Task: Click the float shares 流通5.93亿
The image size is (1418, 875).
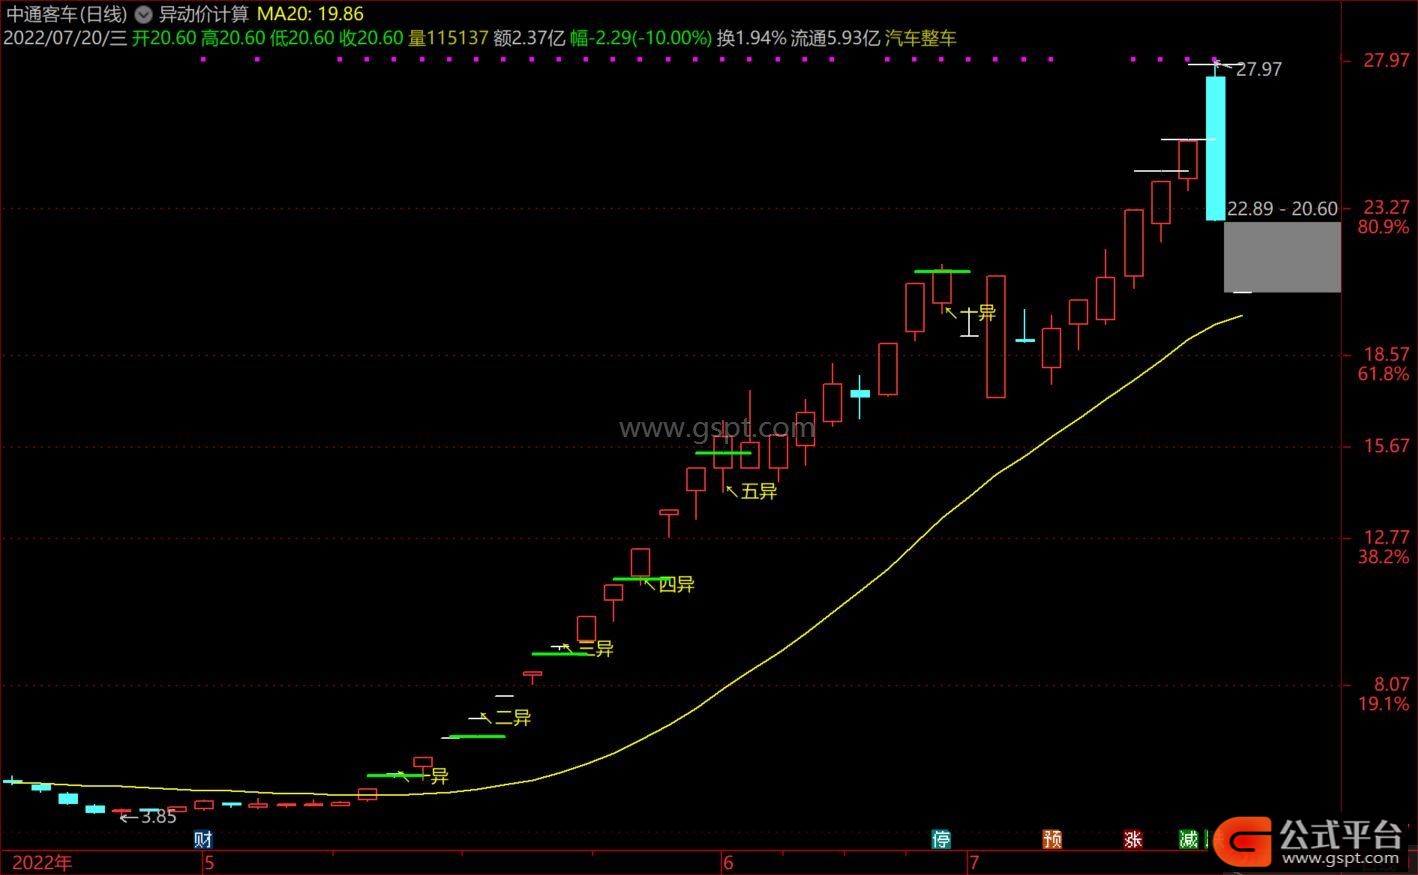Action: point(835,38)
